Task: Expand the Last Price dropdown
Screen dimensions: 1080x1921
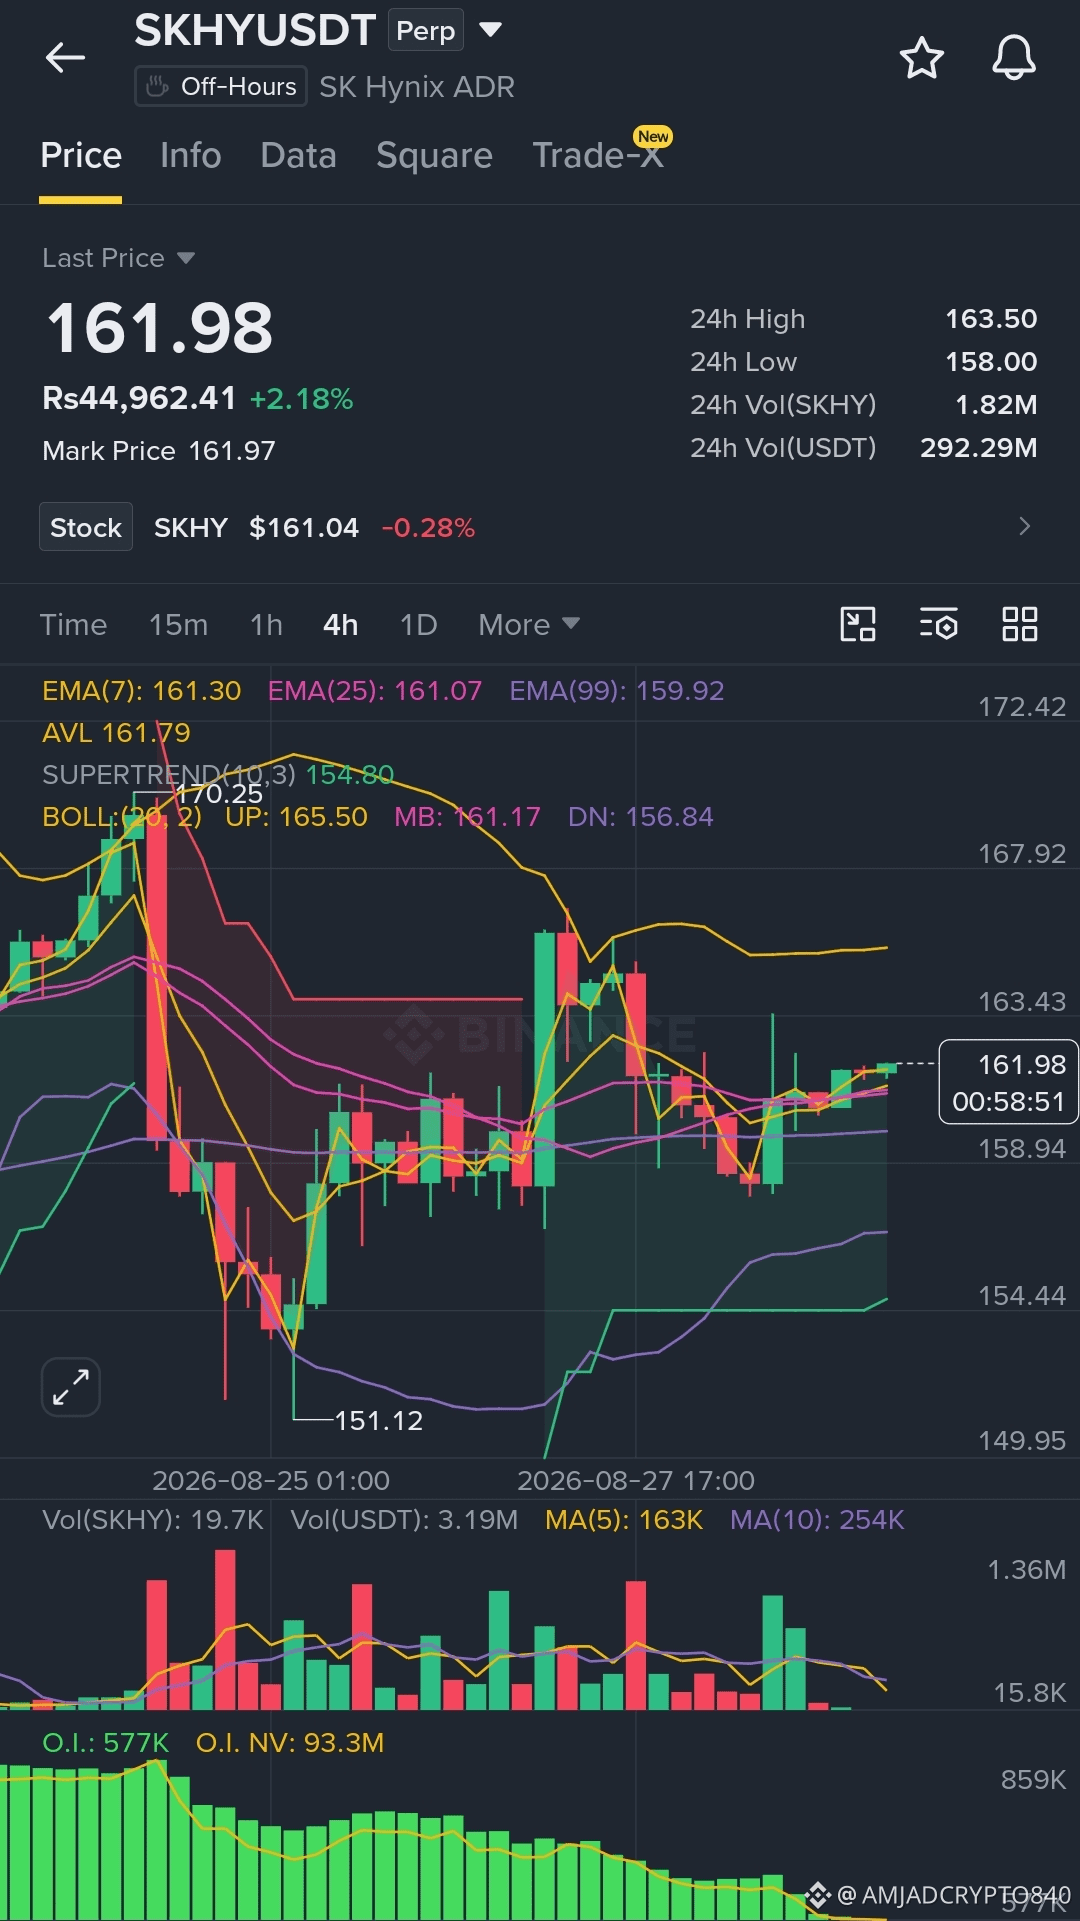Action: click(118, 258)
